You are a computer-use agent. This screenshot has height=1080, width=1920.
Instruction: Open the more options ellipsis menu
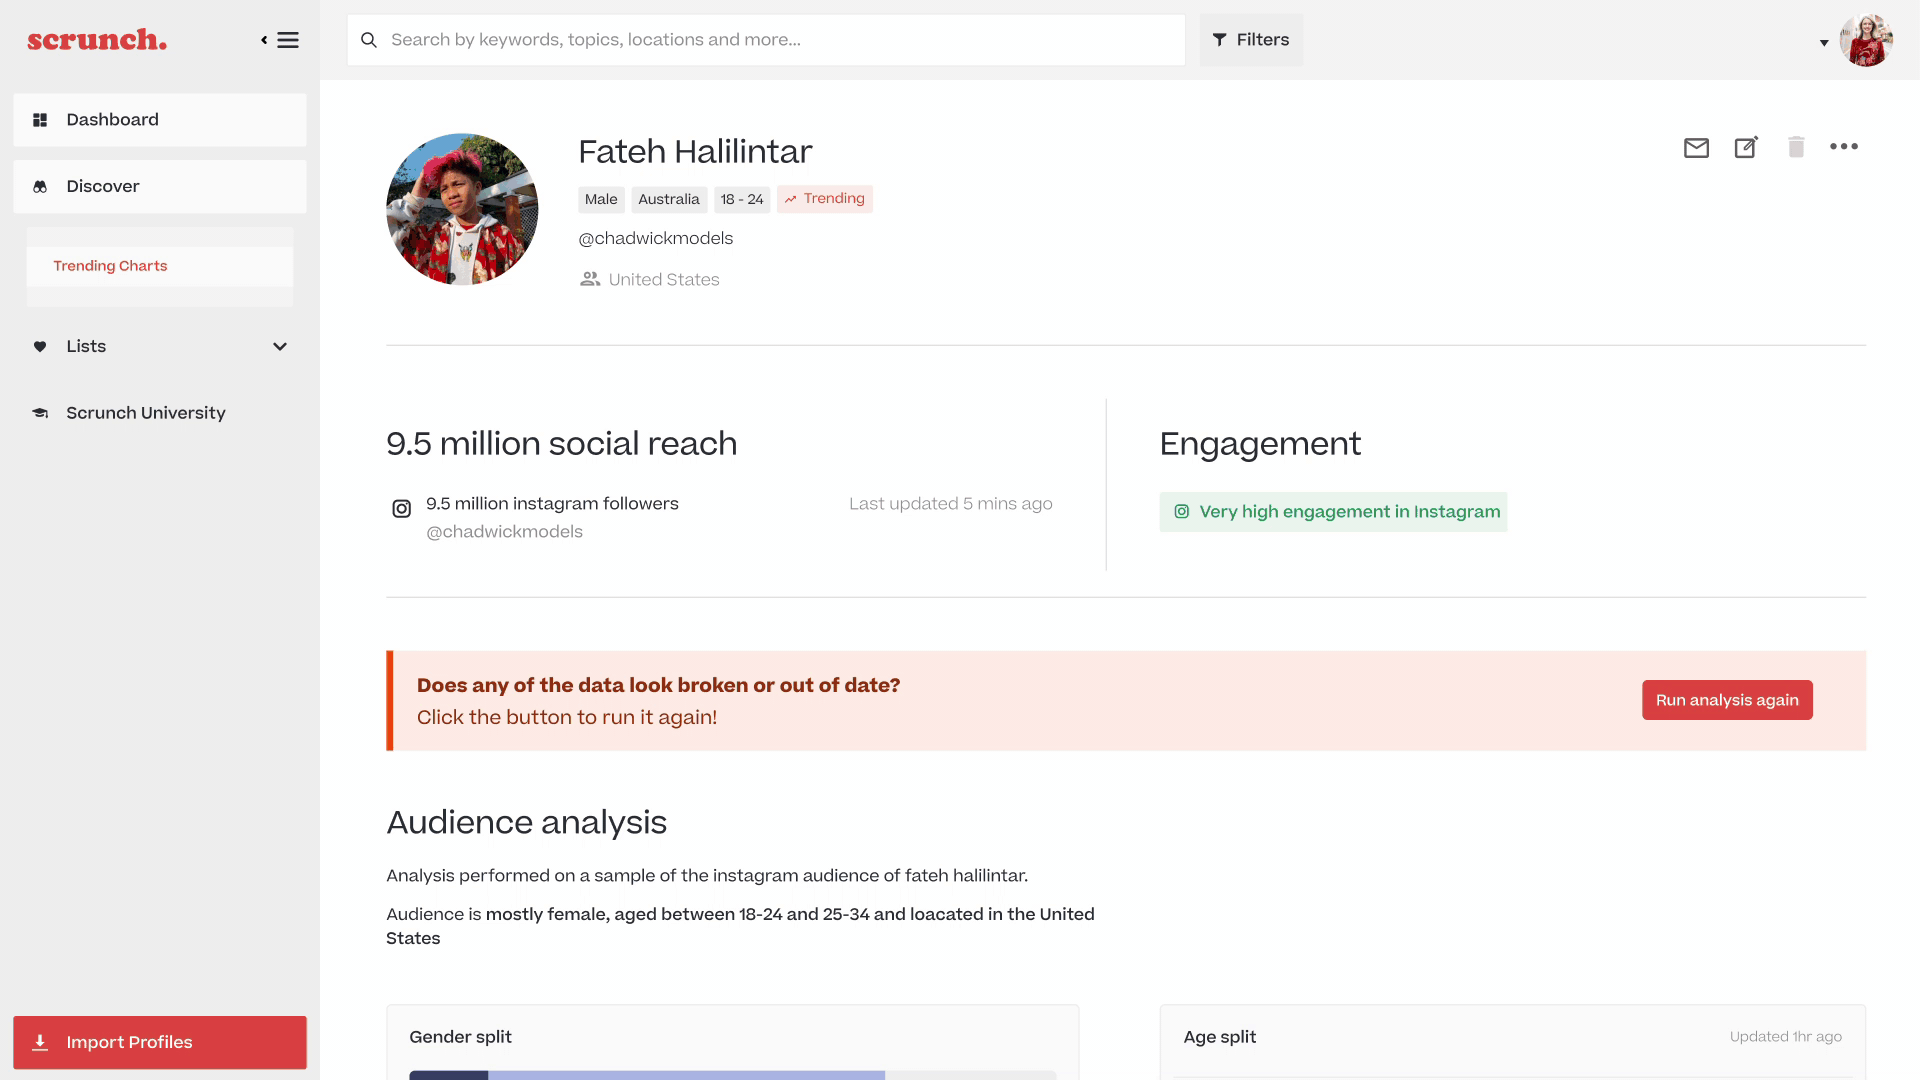(1844, 146)
